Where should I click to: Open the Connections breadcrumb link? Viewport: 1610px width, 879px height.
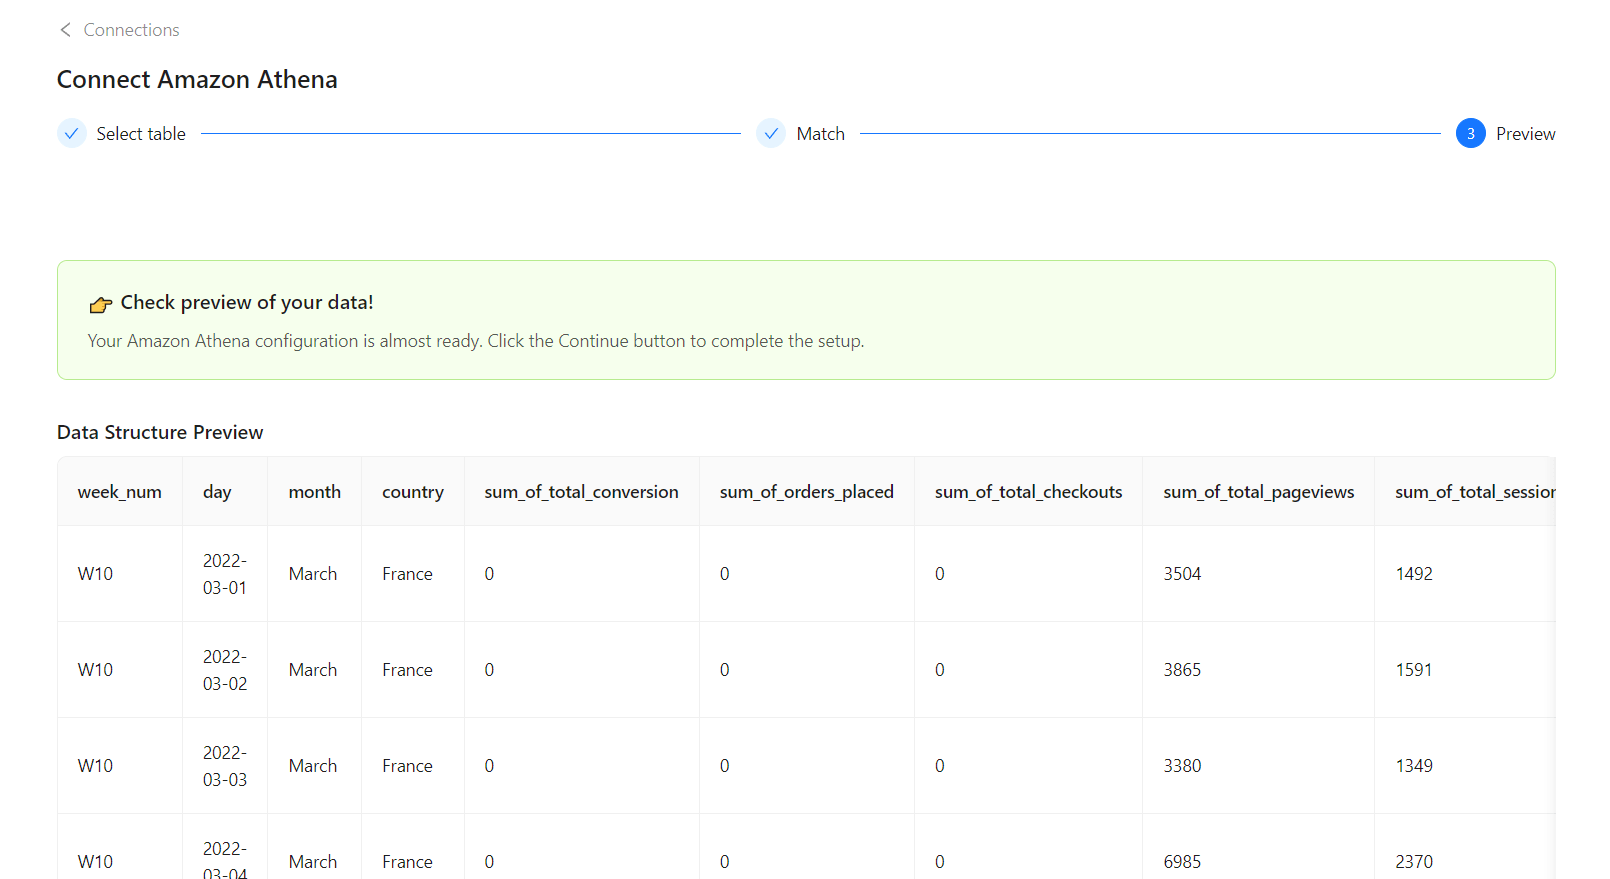tap(131, 30)
